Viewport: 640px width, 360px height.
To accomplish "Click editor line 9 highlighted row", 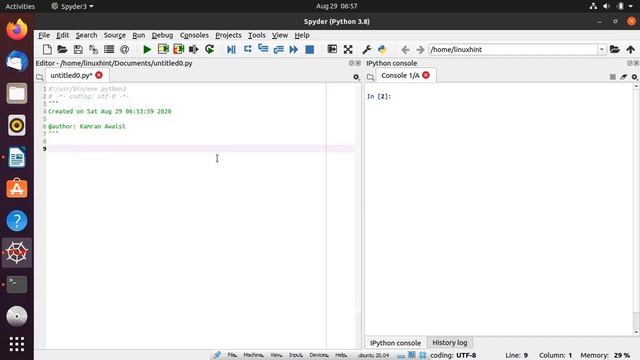I will [x=200, y=149].
